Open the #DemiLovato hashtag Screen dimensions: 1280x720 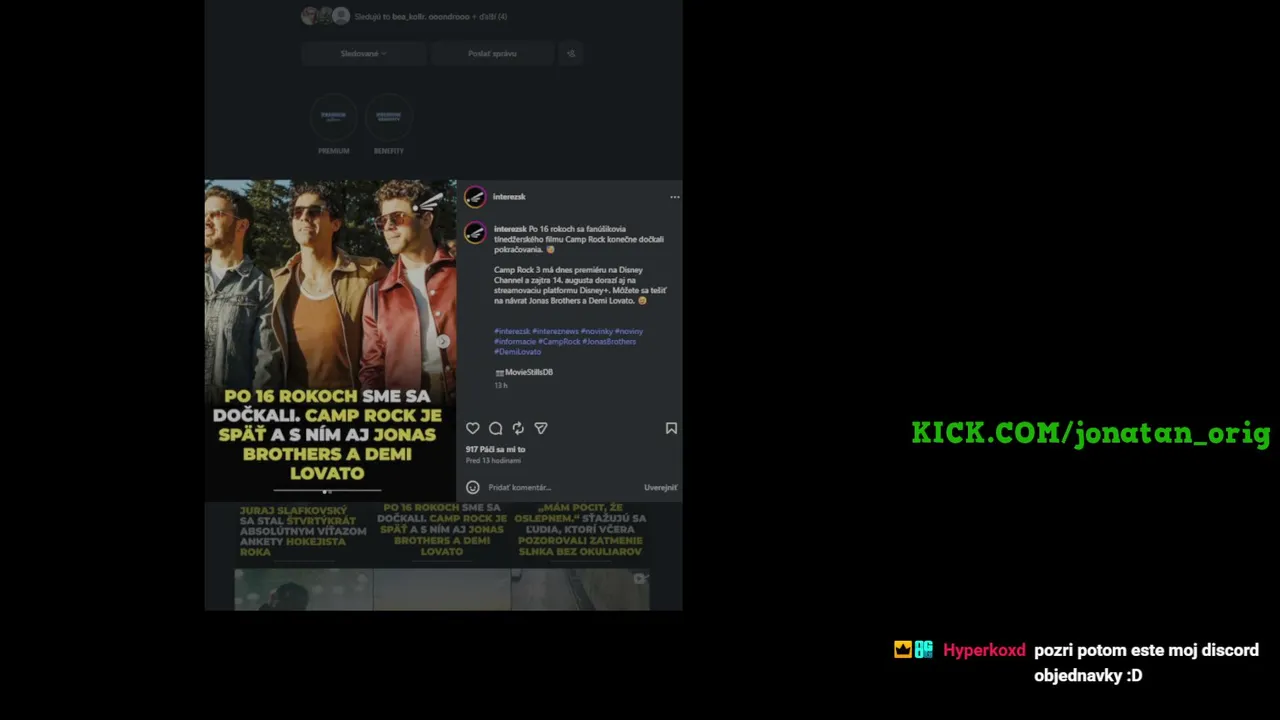(x=517, y=352)
